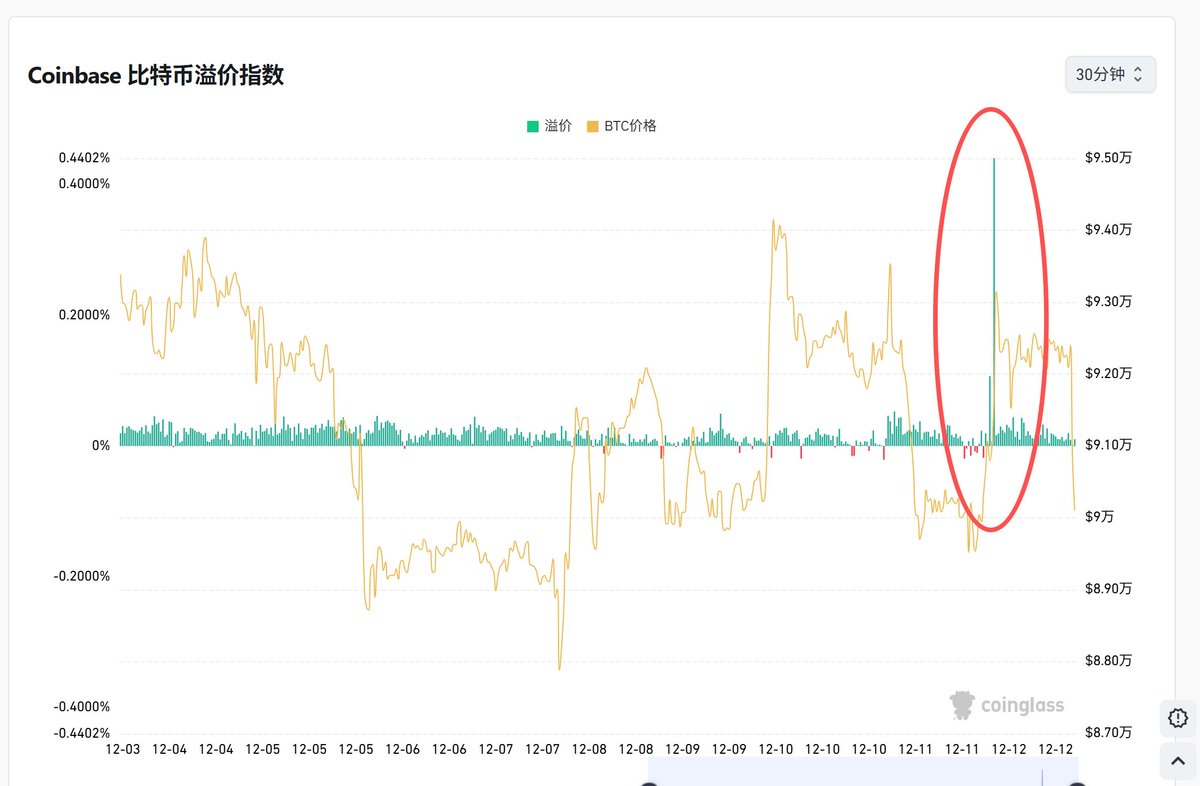Image resolution: width=1200 pixels, height=786 pixels.
Task: Click the $9.50万 price axis label
Action: pos(1109,158)
